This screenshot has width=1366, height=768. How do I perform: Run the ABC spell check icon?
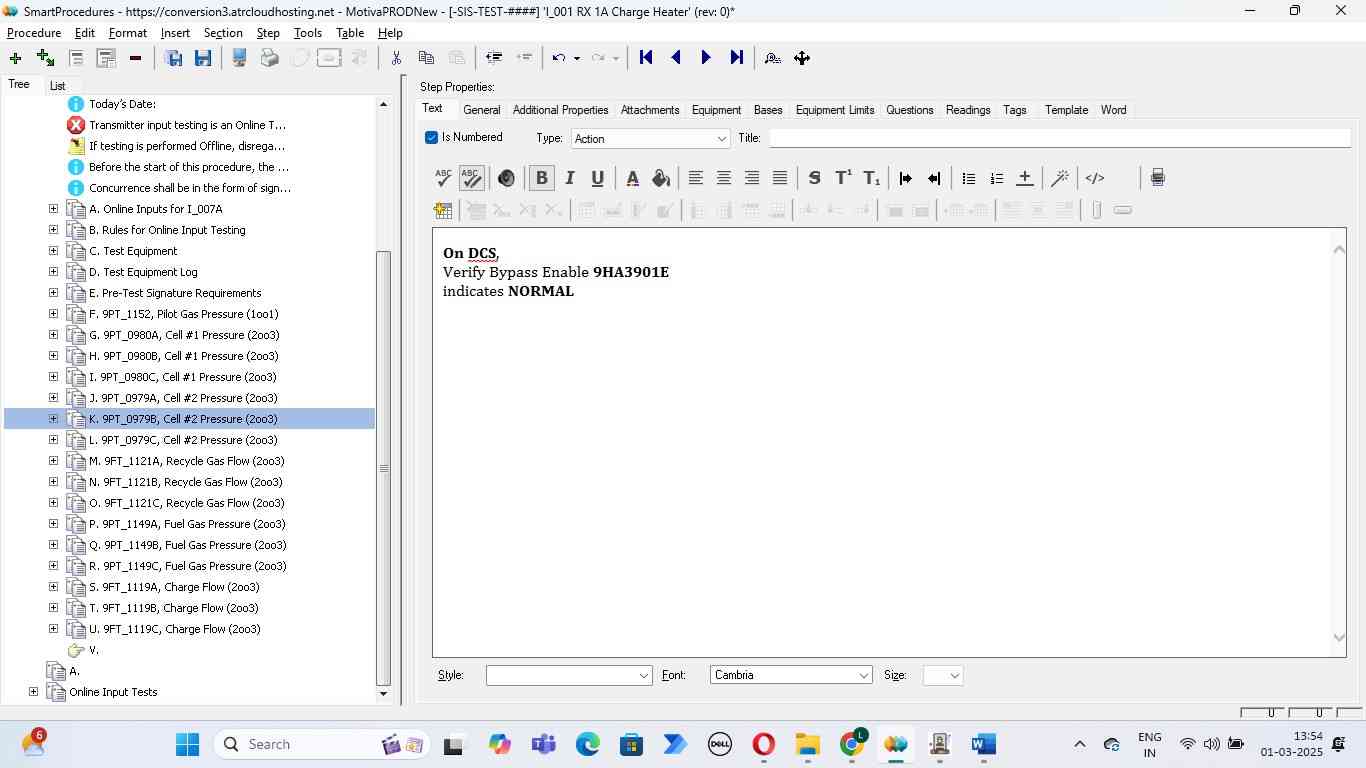(x=443, y=178)
